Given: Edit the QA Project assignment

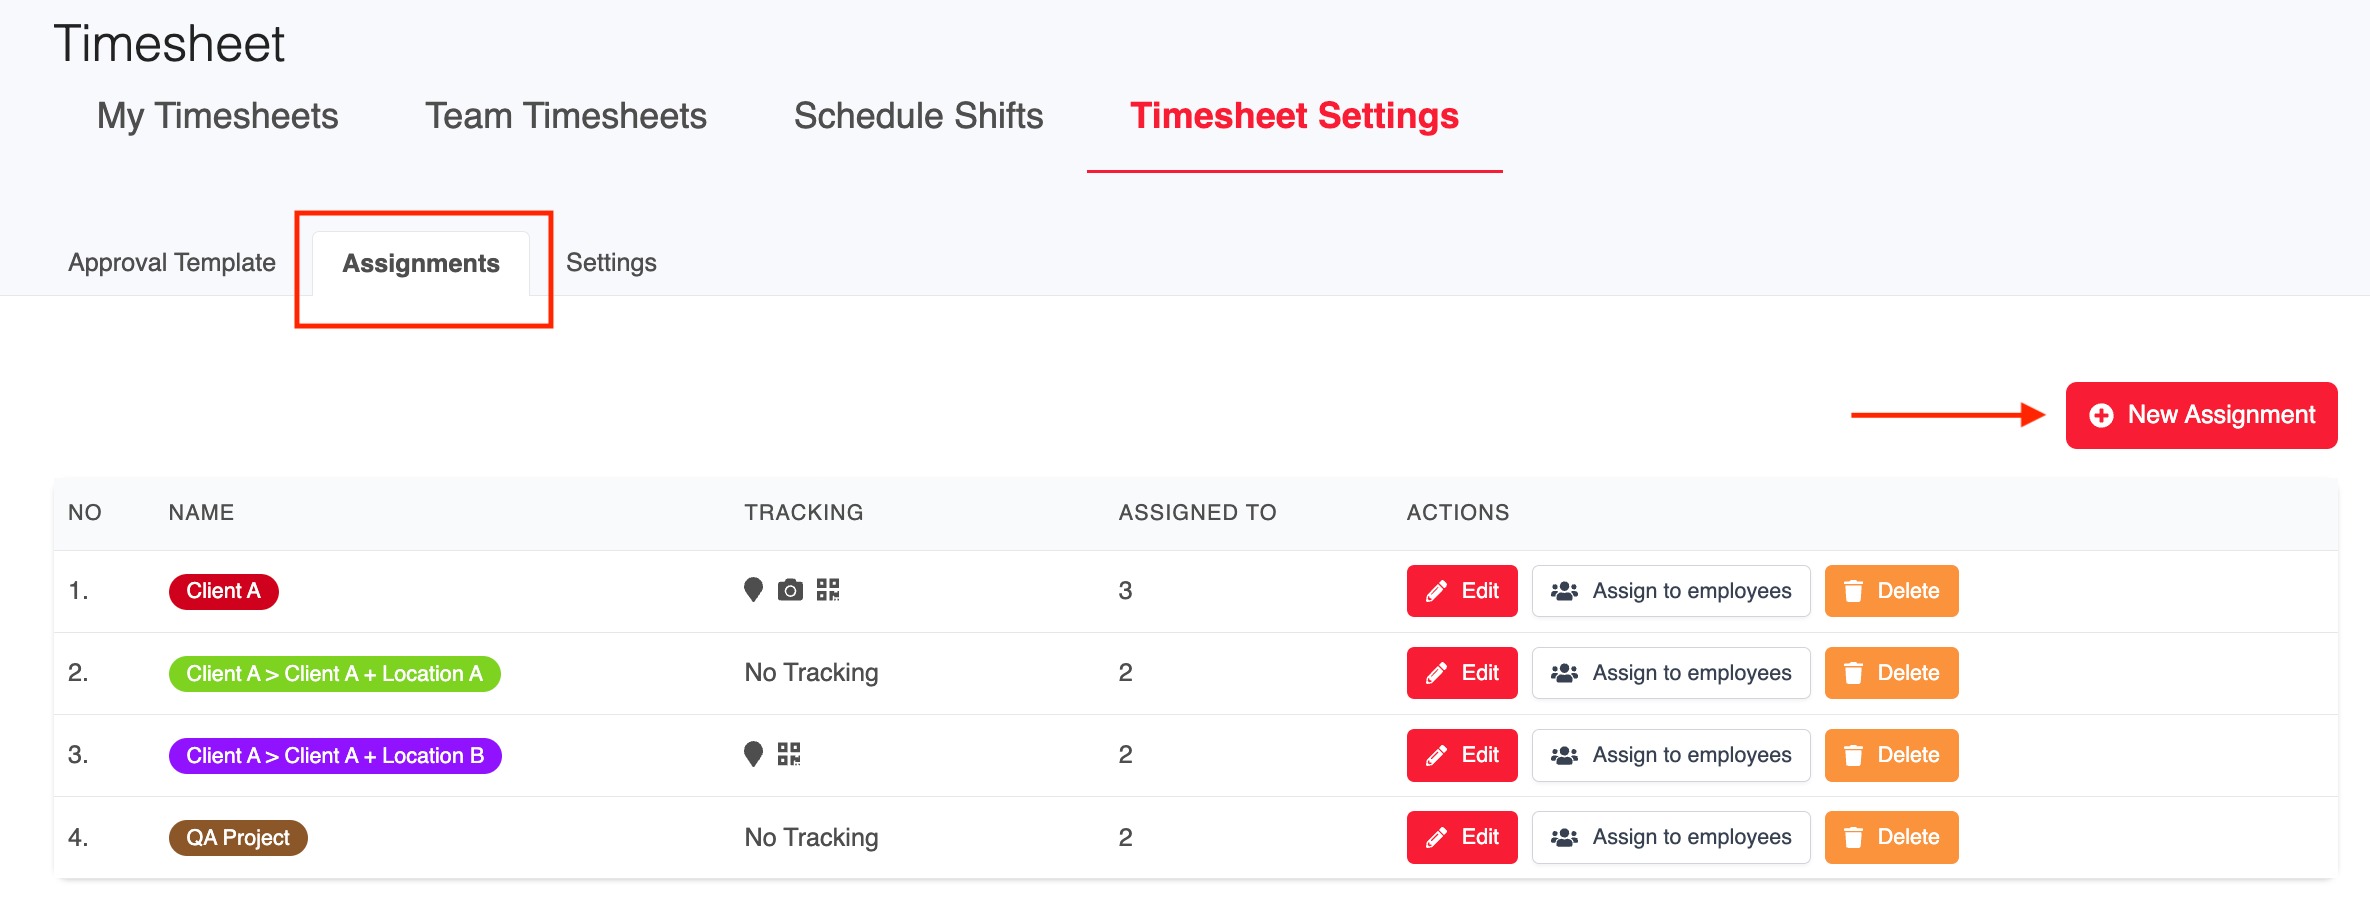Looking at the screenshot, I should pos(1462,838).
